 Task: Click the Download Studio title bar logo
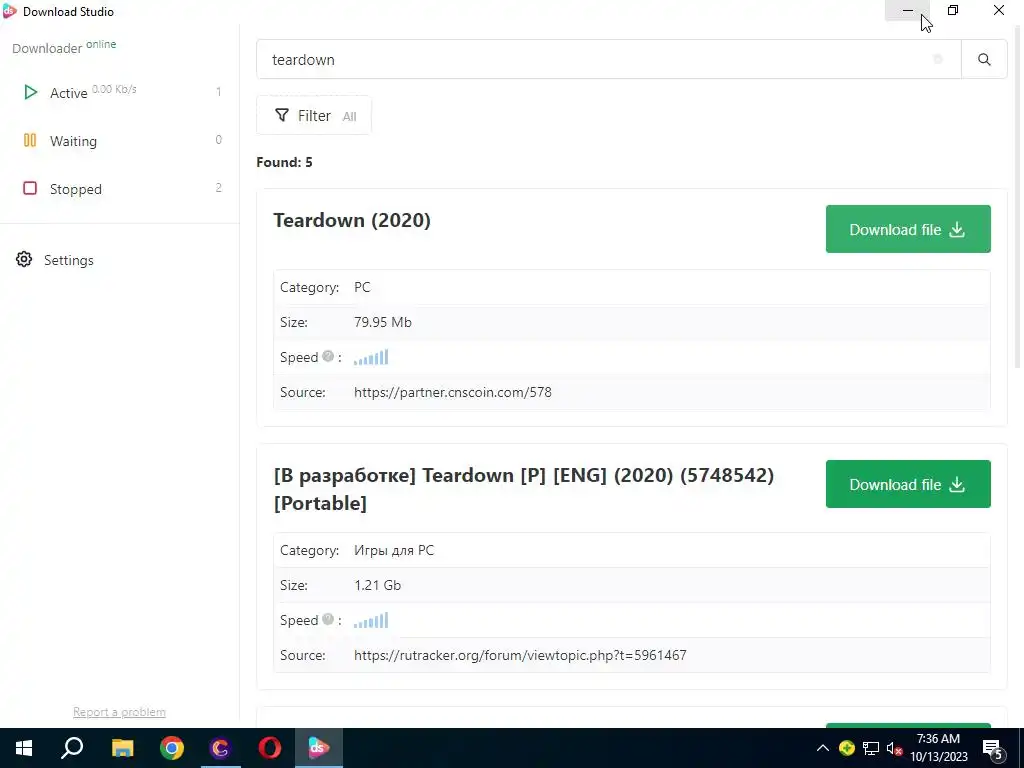click(10, 11)
